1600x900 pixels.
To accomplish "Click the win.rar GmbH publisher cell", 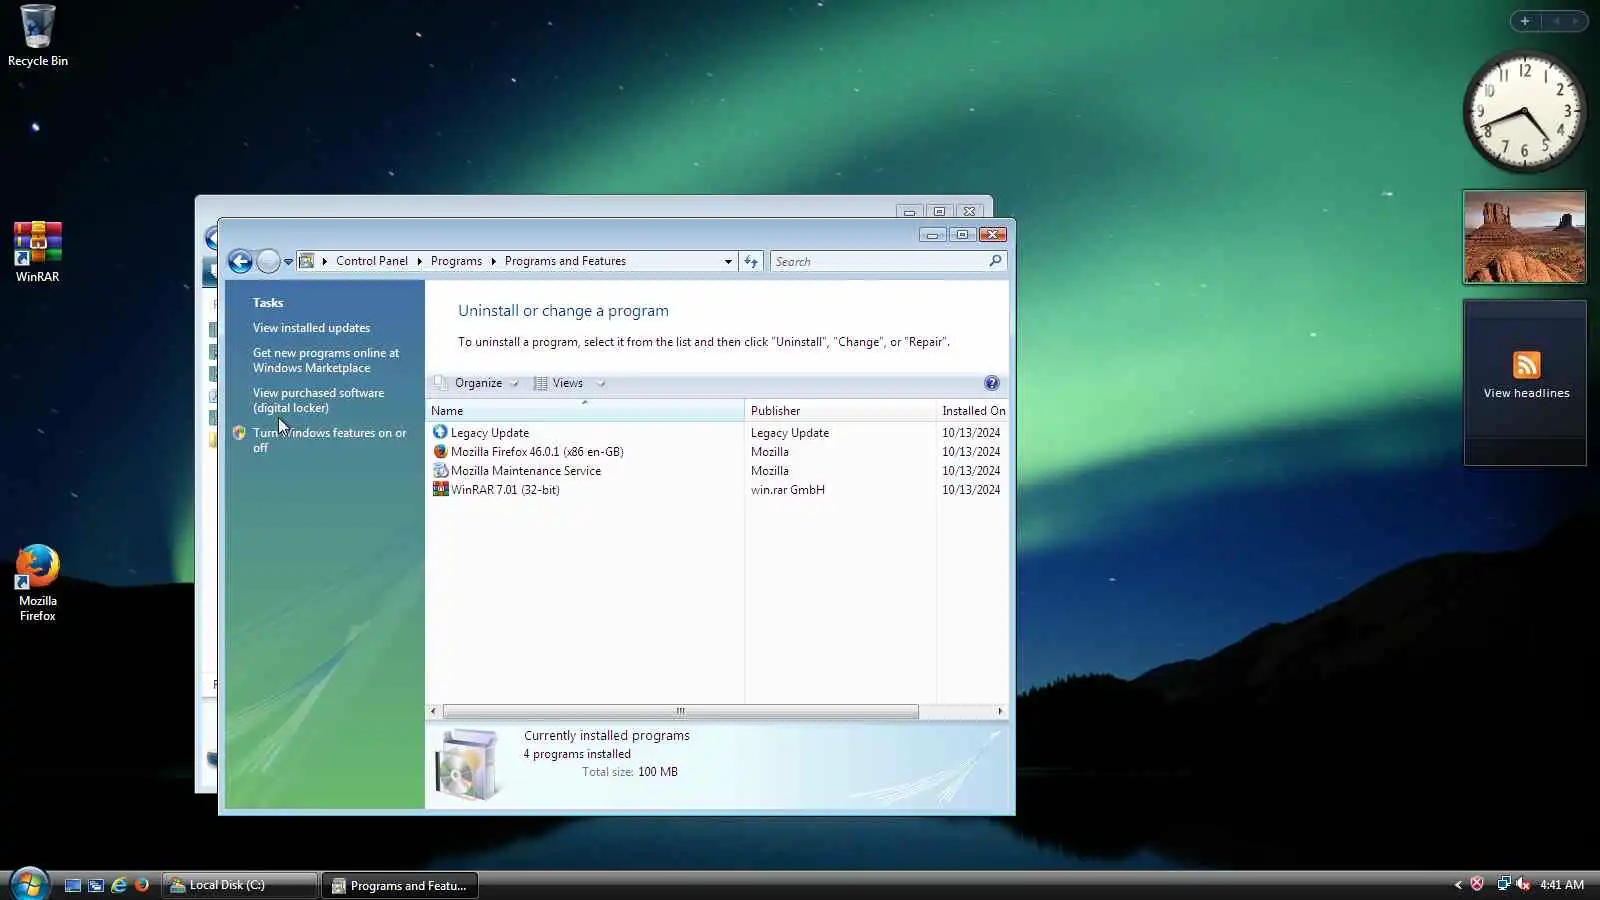I will (788, 490).
